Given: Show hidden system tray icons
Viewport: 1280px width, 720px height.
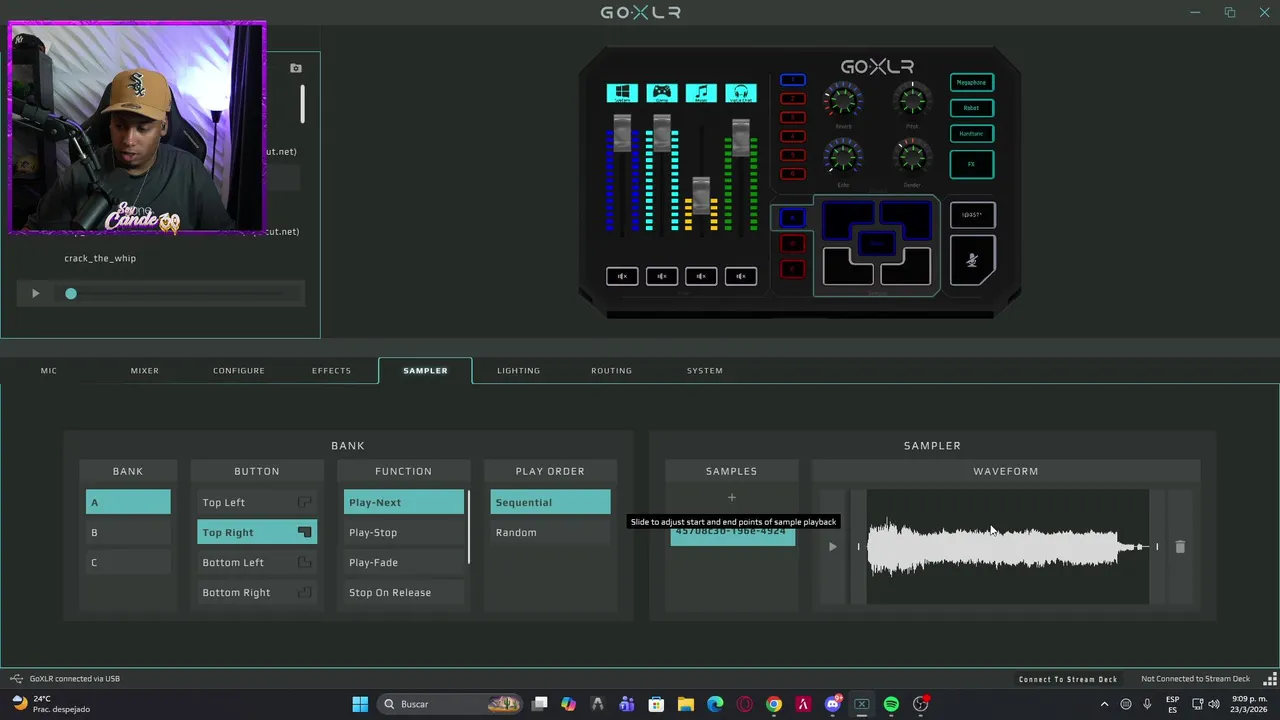Looking at the screenshot, I should 1104,704.
